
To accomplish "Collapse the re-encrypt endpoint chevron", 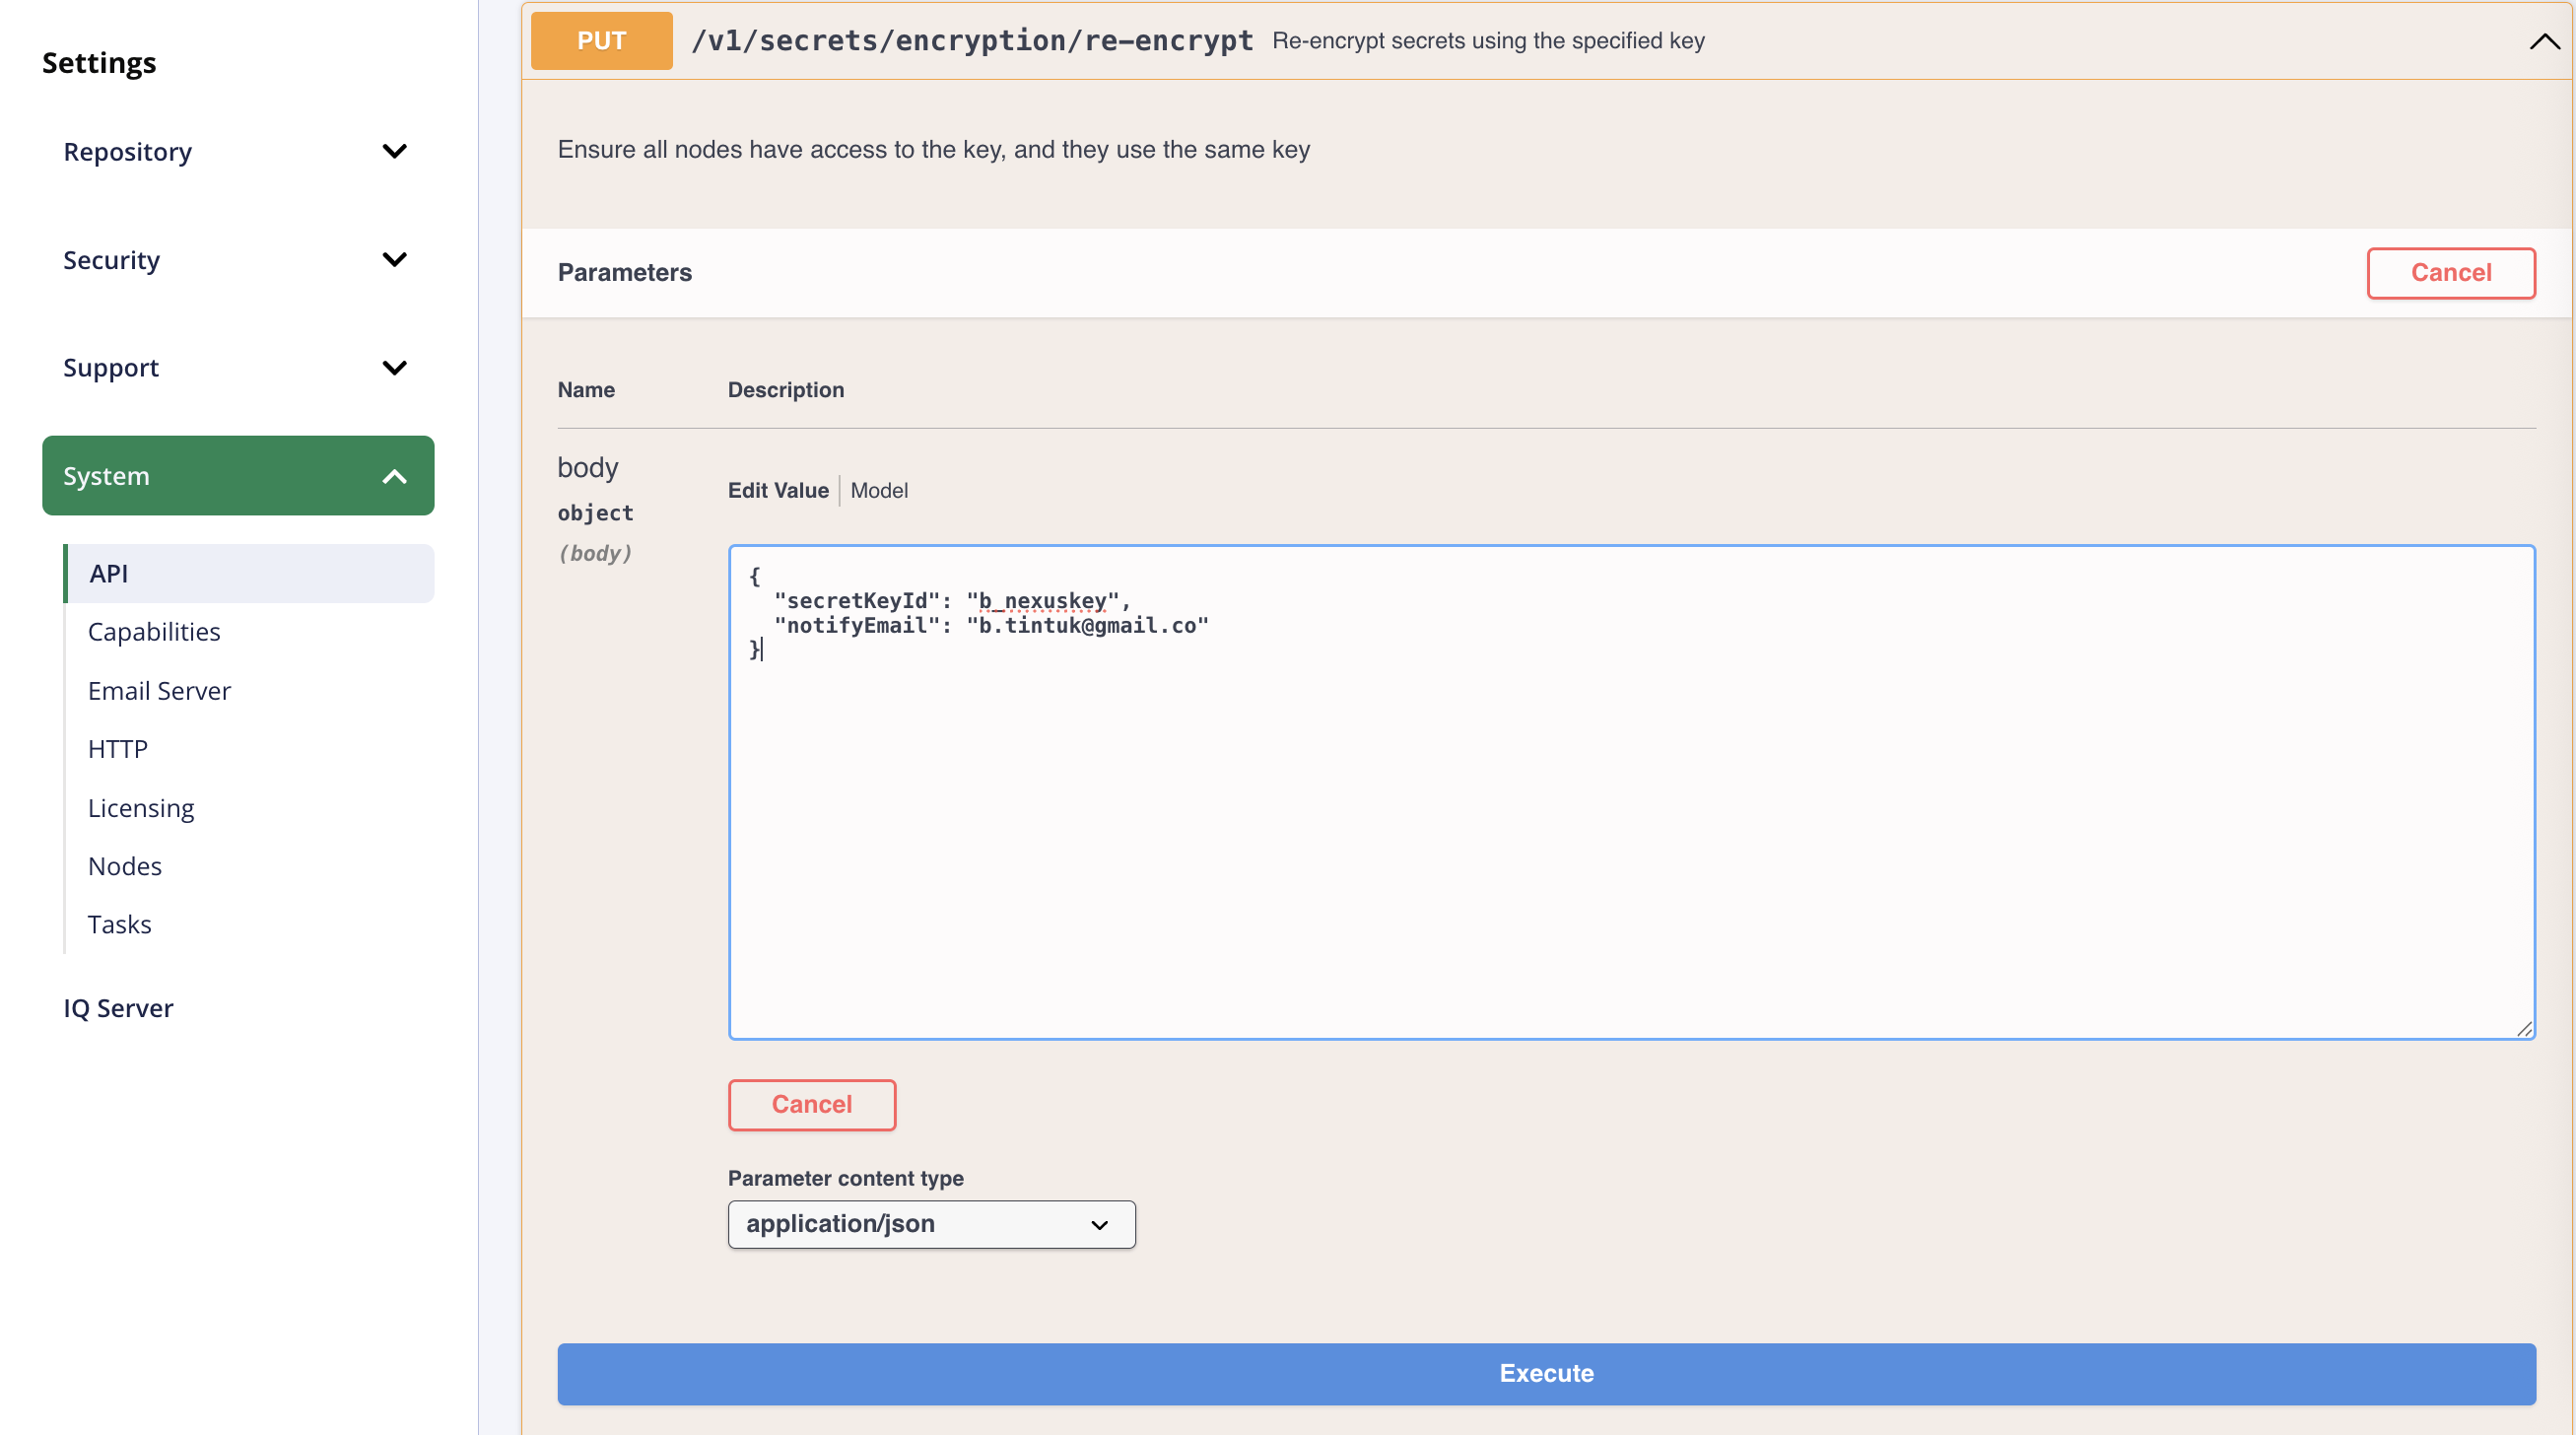I will click(x=2543, y=41).
